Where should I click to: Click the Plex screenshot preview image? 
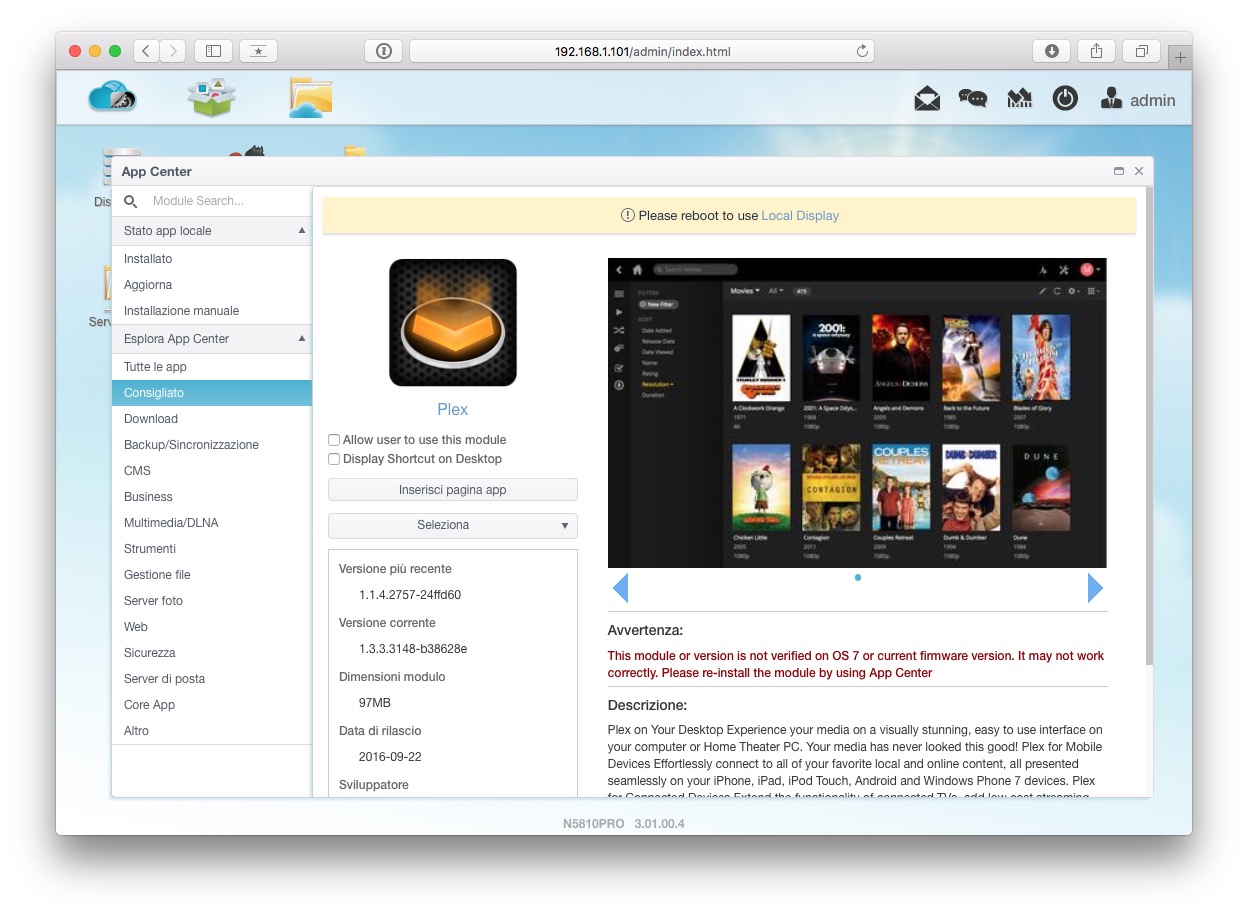coord(857,413)
